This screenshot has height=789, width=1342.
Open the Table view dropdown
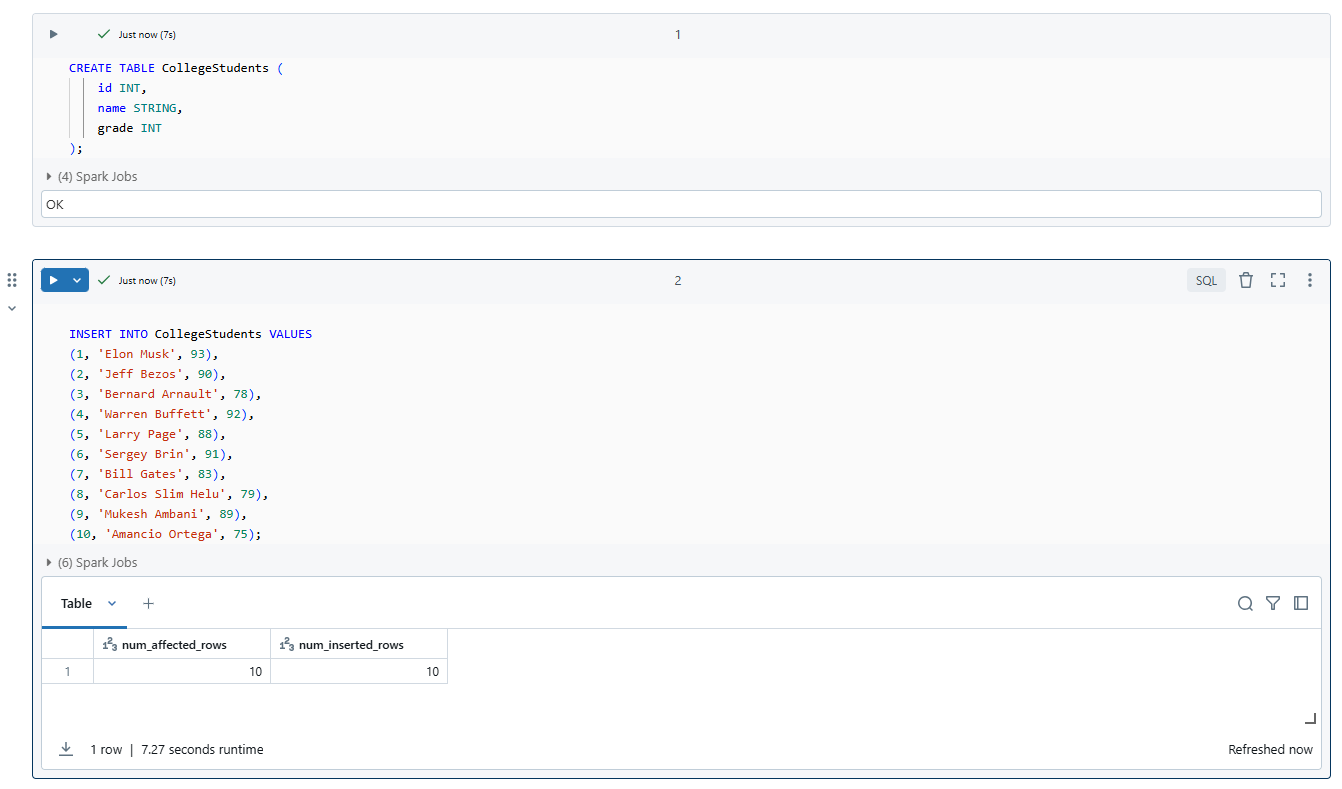[x=111, y=603]
